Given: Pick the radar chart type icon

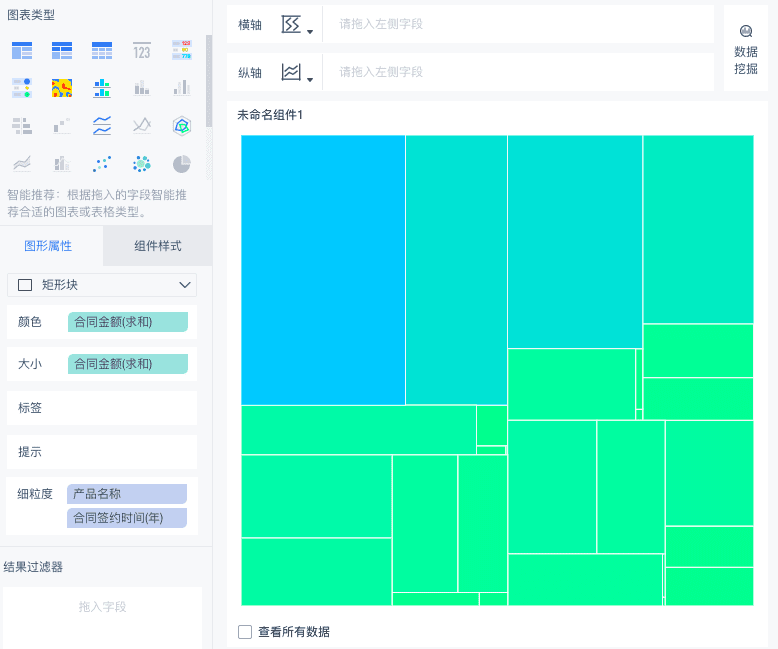Looking at the screenshot, I should pos(182,126).
